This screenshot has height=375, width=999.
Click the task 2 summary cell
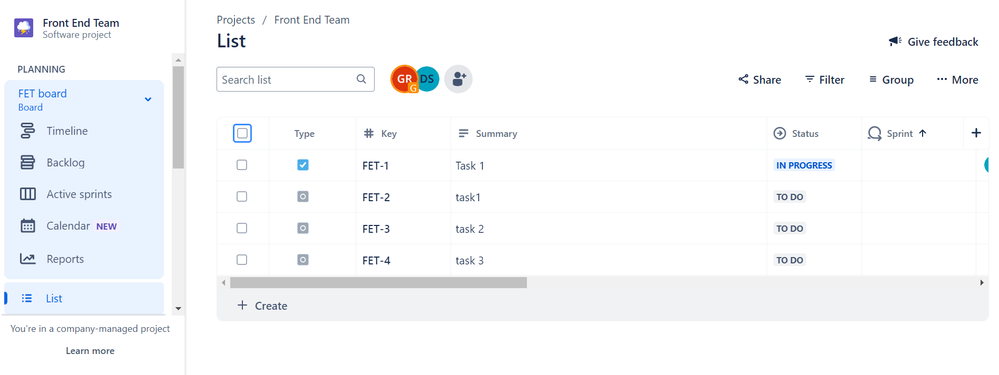[608, 229]
